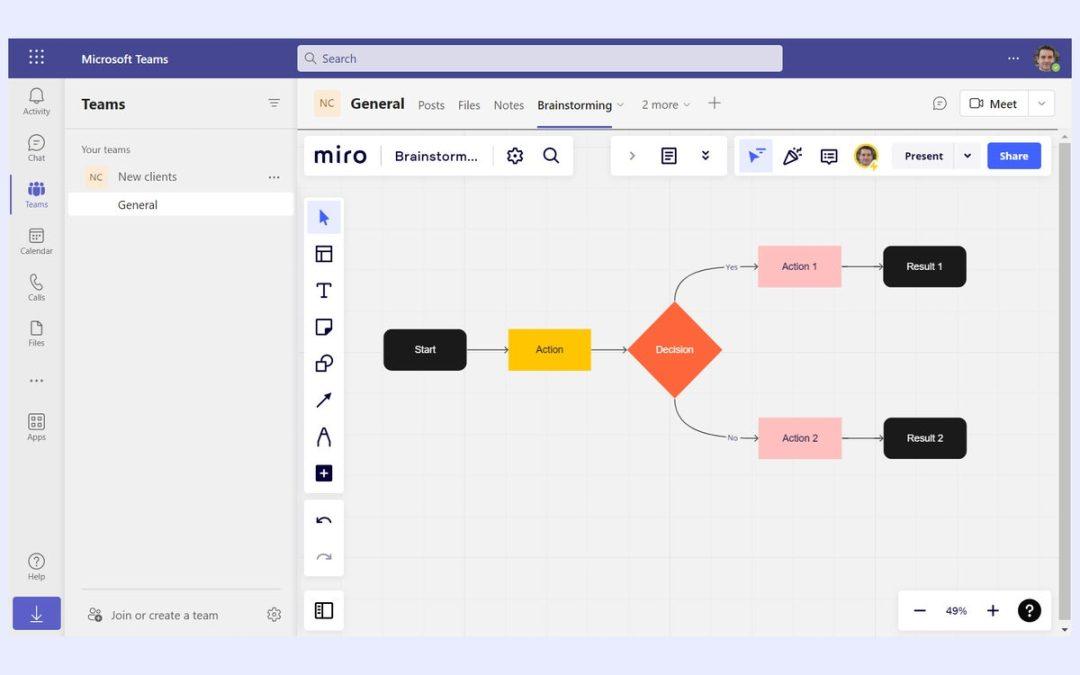Click the Meet button
The width and height of the screenshot is (1080, 675).
[993, 103]
